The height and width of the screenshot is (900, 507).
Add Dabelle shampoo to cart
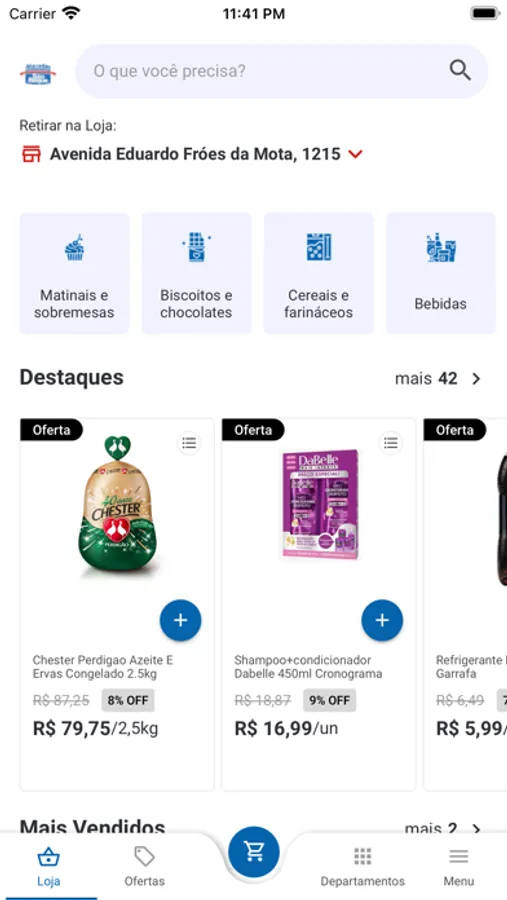pyautogui.click(x=382, y=620)
